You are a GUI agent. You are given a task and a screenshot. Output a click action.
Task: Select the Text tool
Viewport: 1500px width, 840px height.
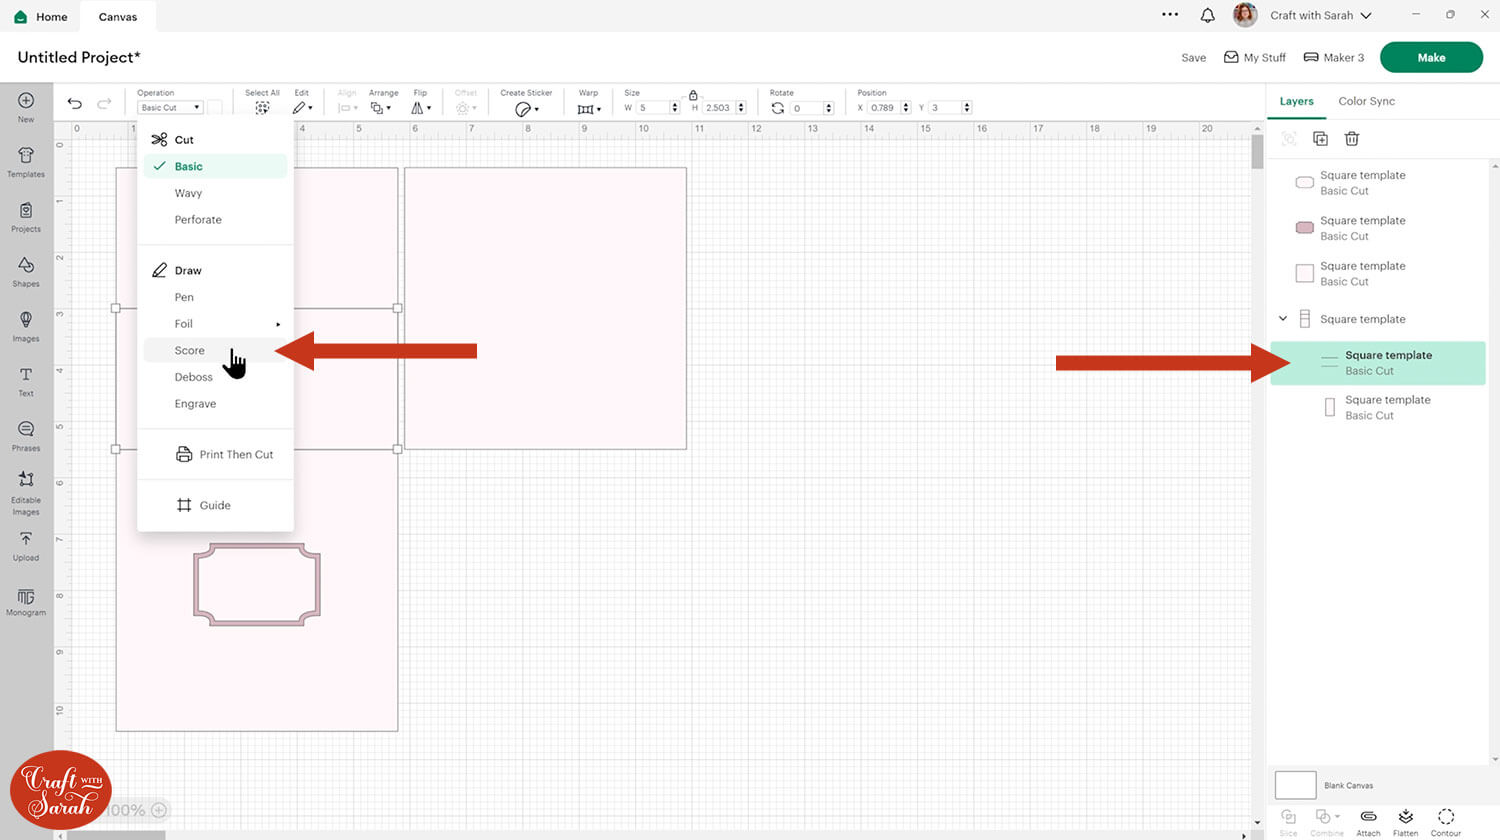26,381
